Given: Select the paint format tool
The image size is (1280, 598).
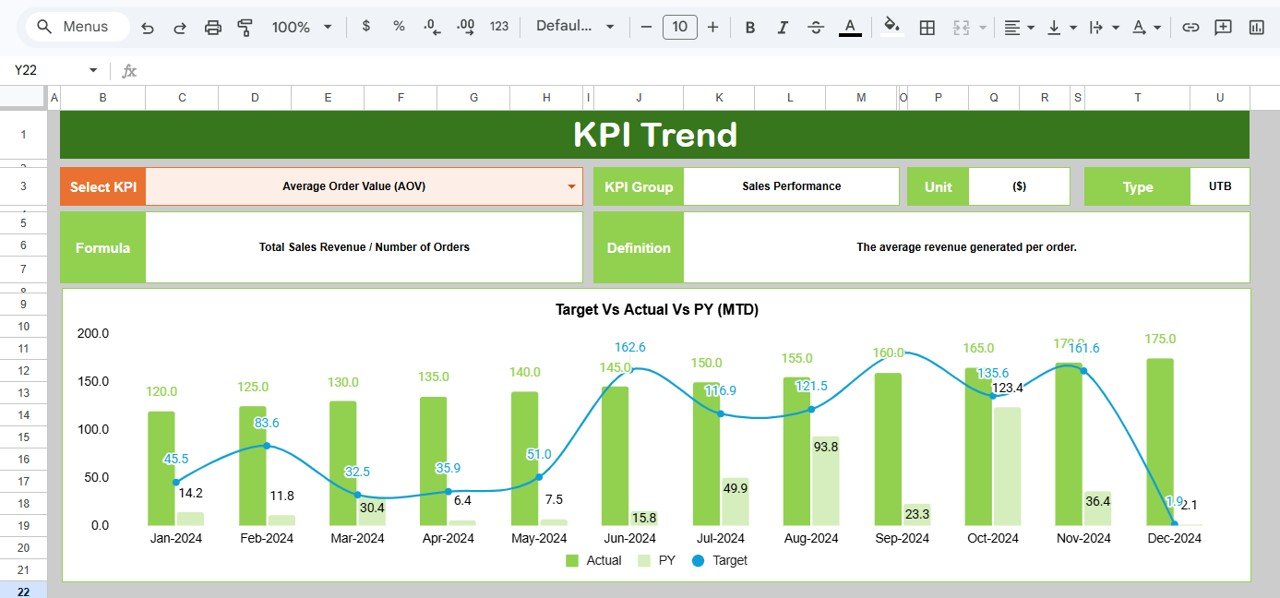Looking at the screenshot, I should [245, 27].
